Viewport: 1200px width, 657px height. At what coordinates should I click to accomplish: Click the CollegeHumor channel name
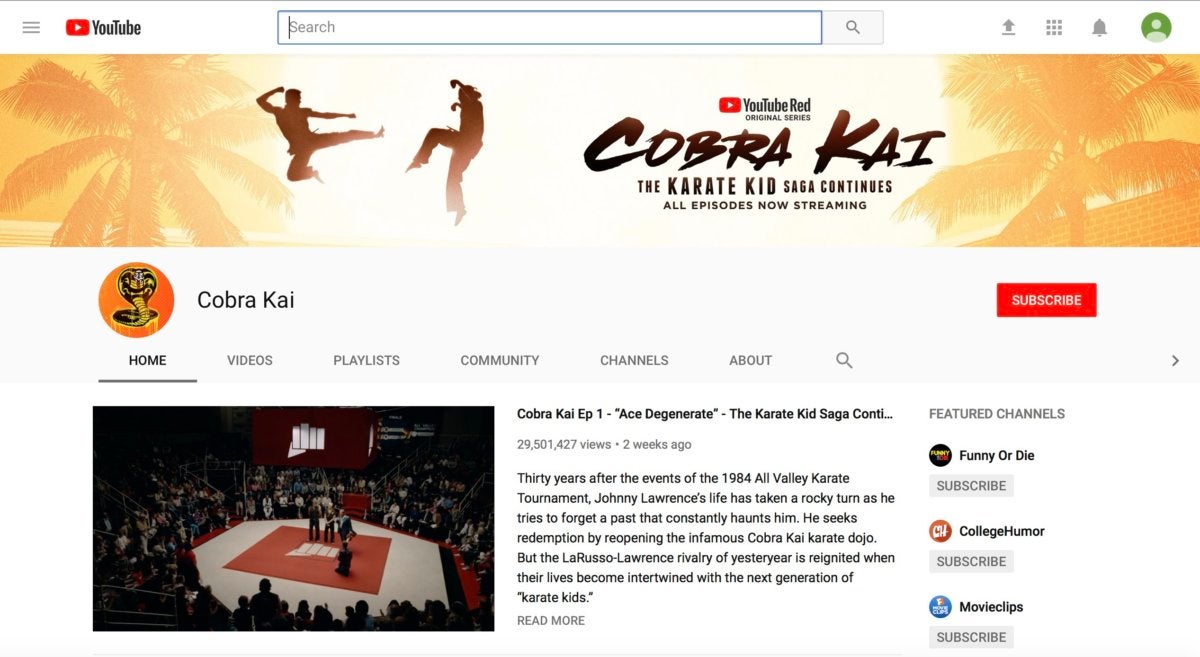[1002, 531]
